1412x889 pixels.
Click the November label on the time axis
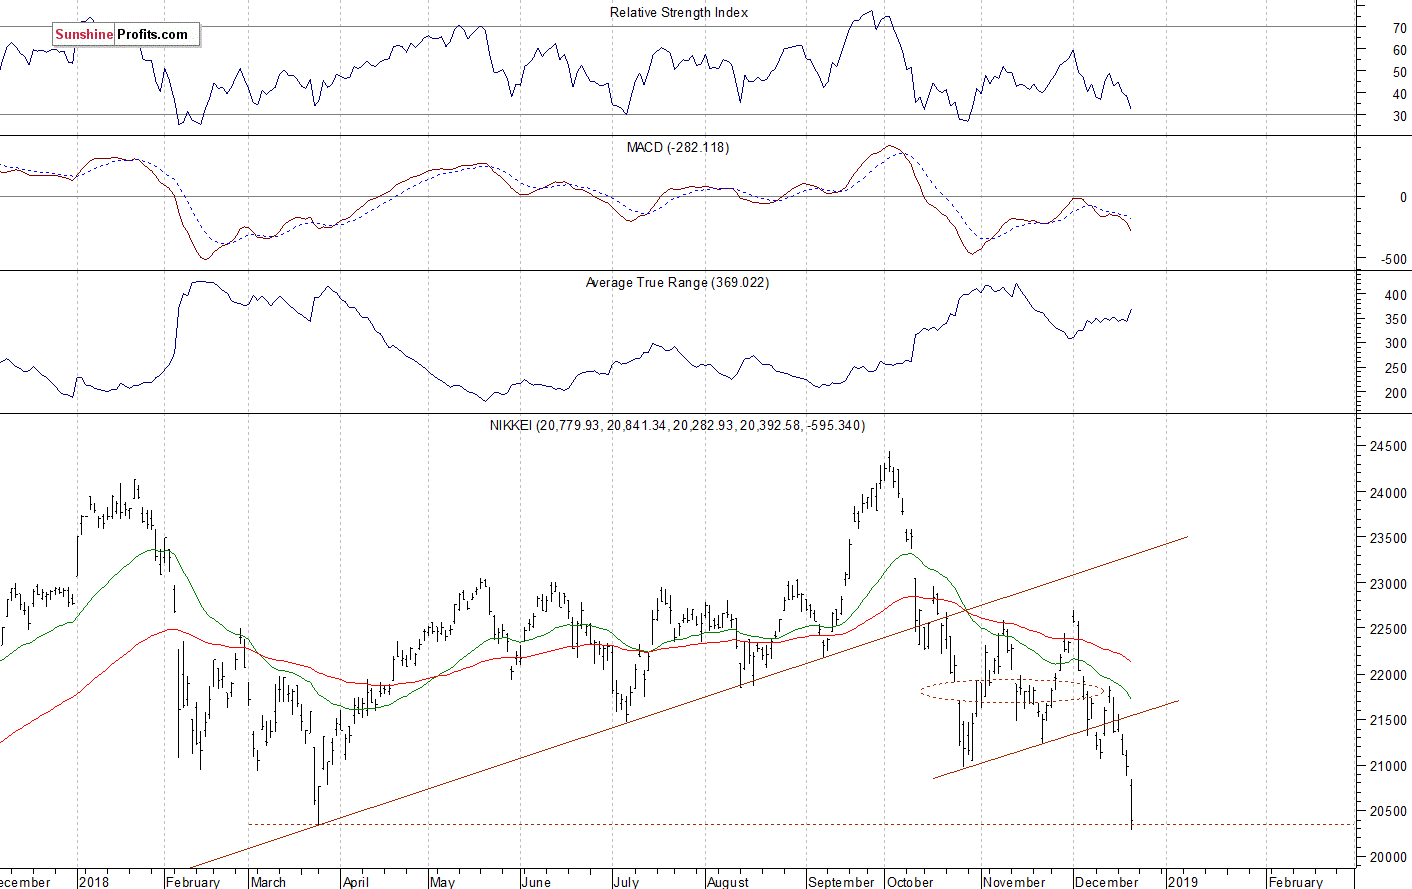coord(1014,882)
